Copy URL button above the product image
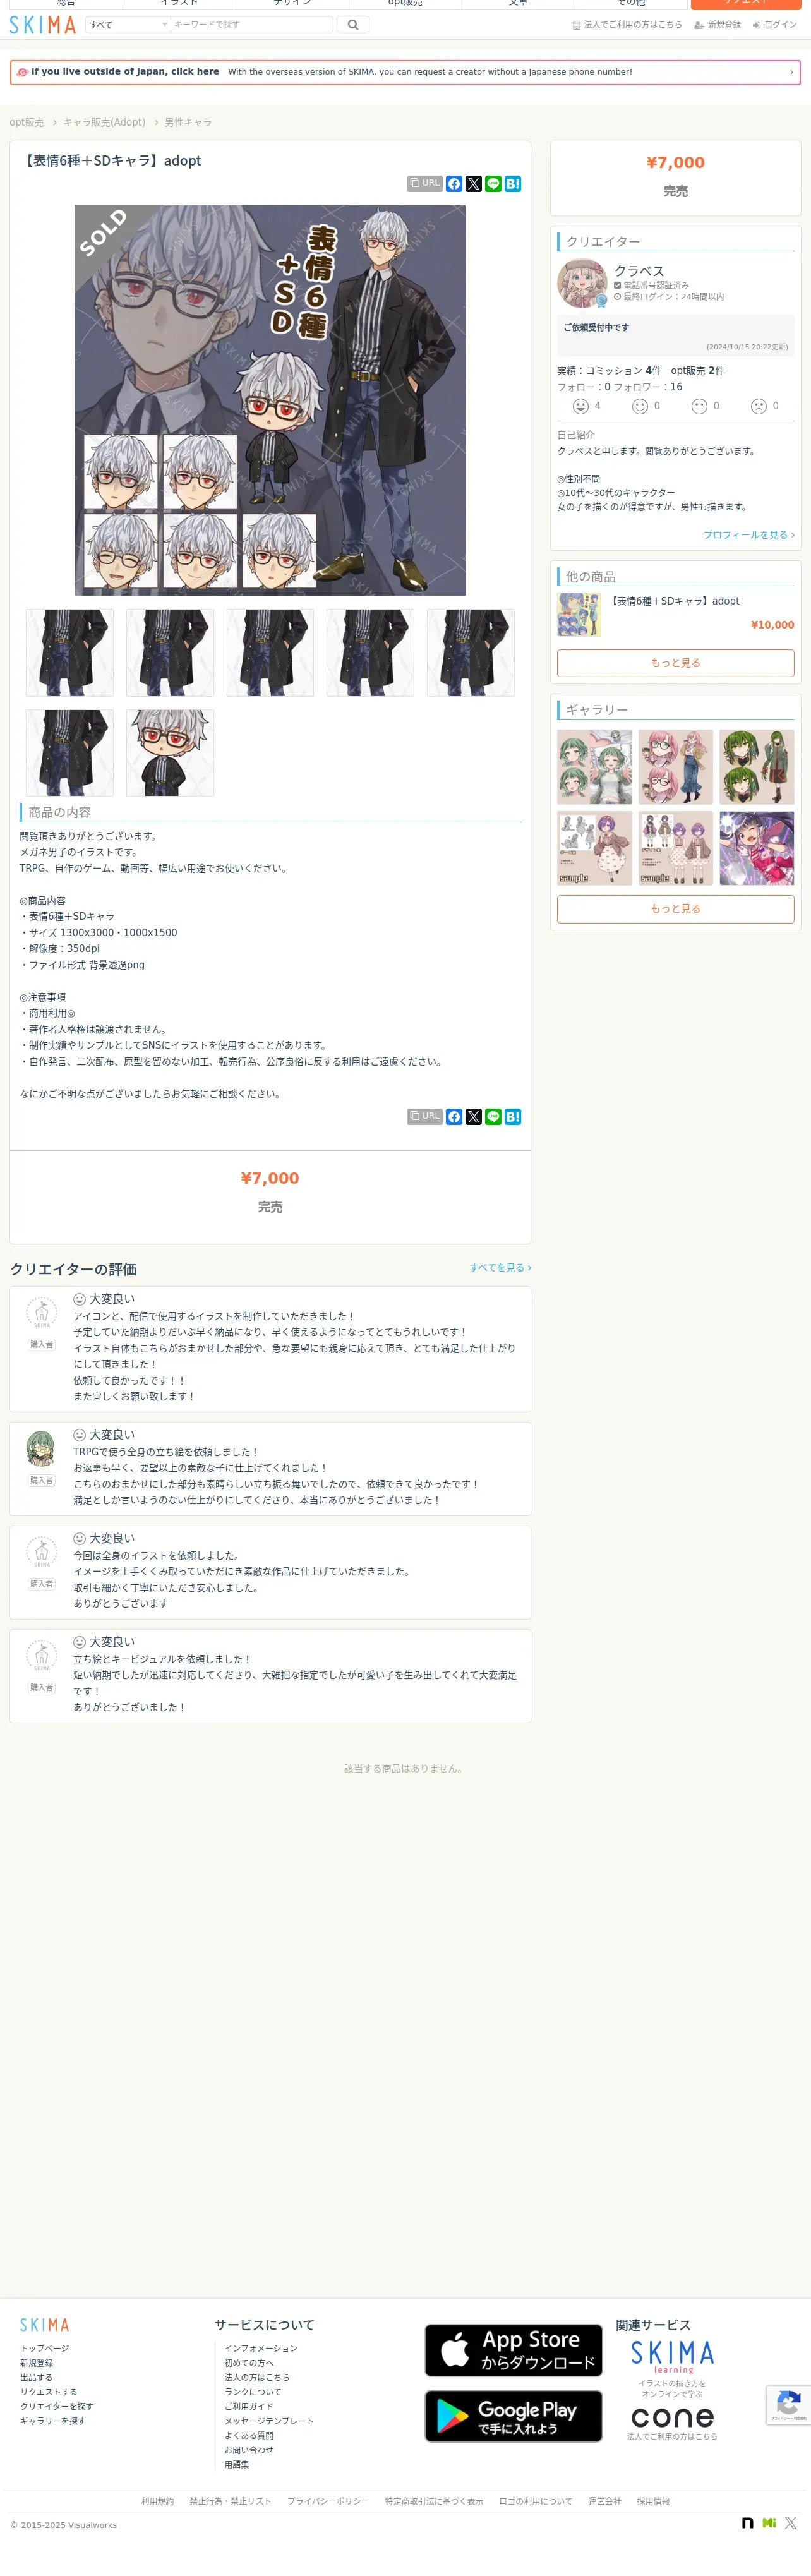Screen dimensions: 811x2576 [x=425, y=184]
